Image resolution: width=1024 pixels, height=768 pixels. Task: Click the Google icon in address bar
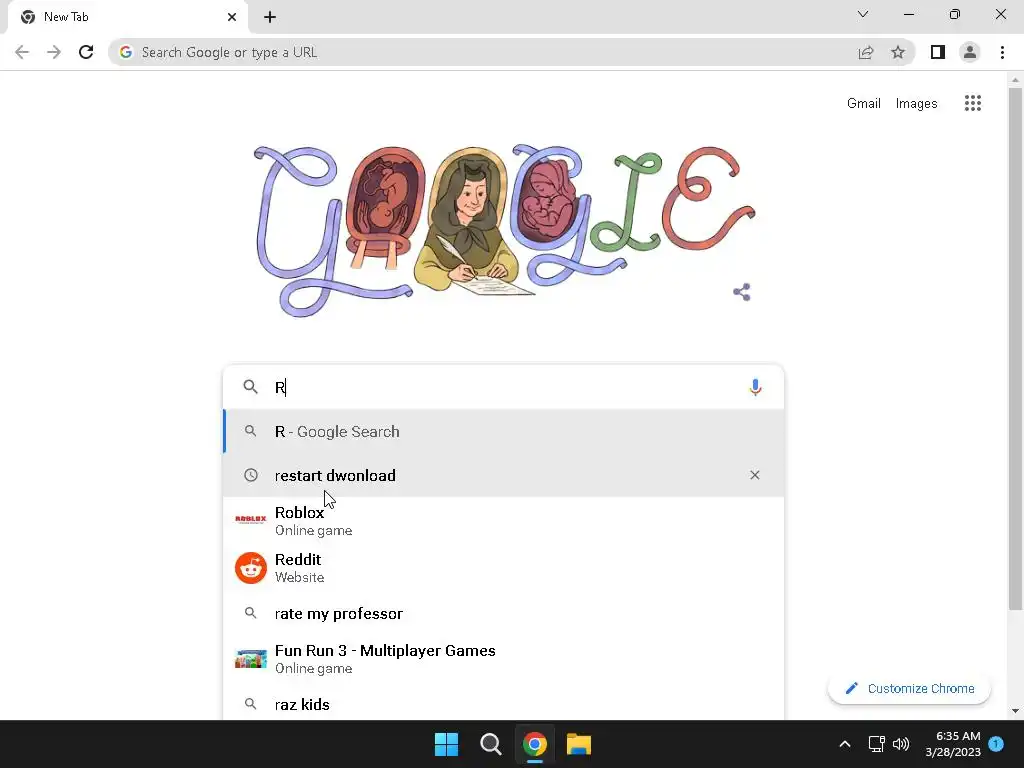[126, 52]
